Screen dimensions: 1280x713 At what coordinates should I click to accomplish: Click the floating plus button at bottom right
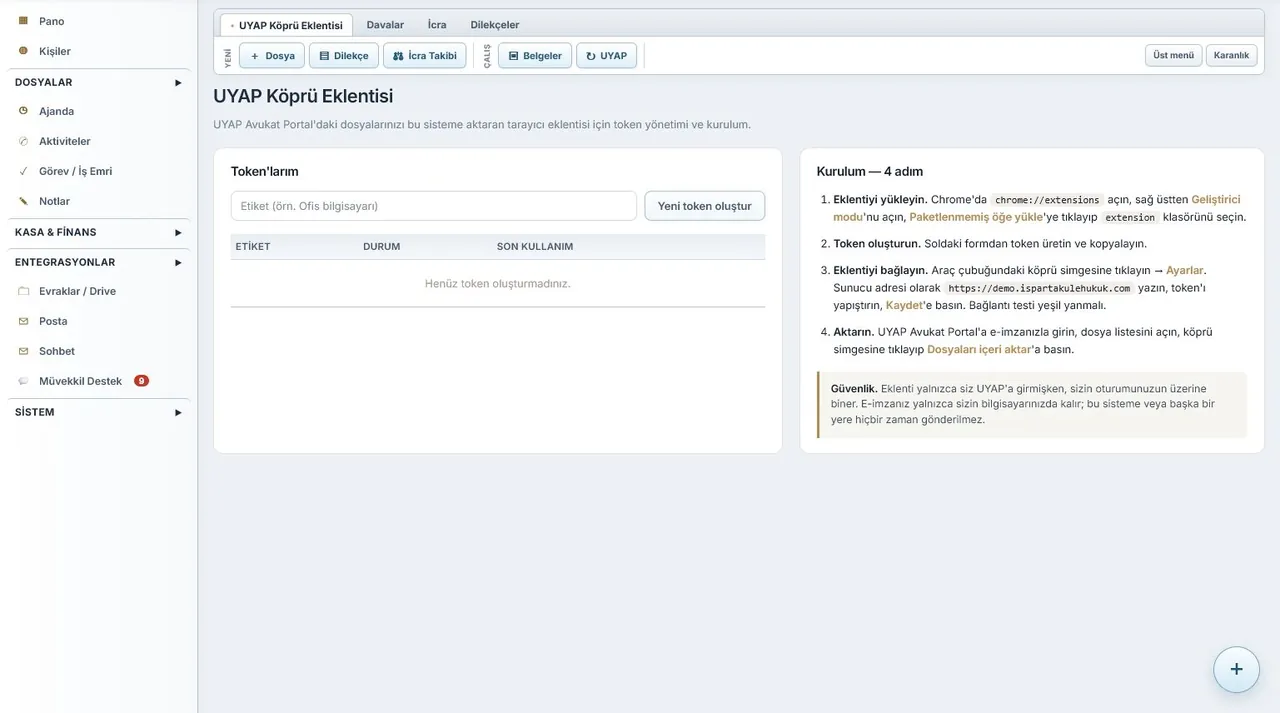point(1236,669)
